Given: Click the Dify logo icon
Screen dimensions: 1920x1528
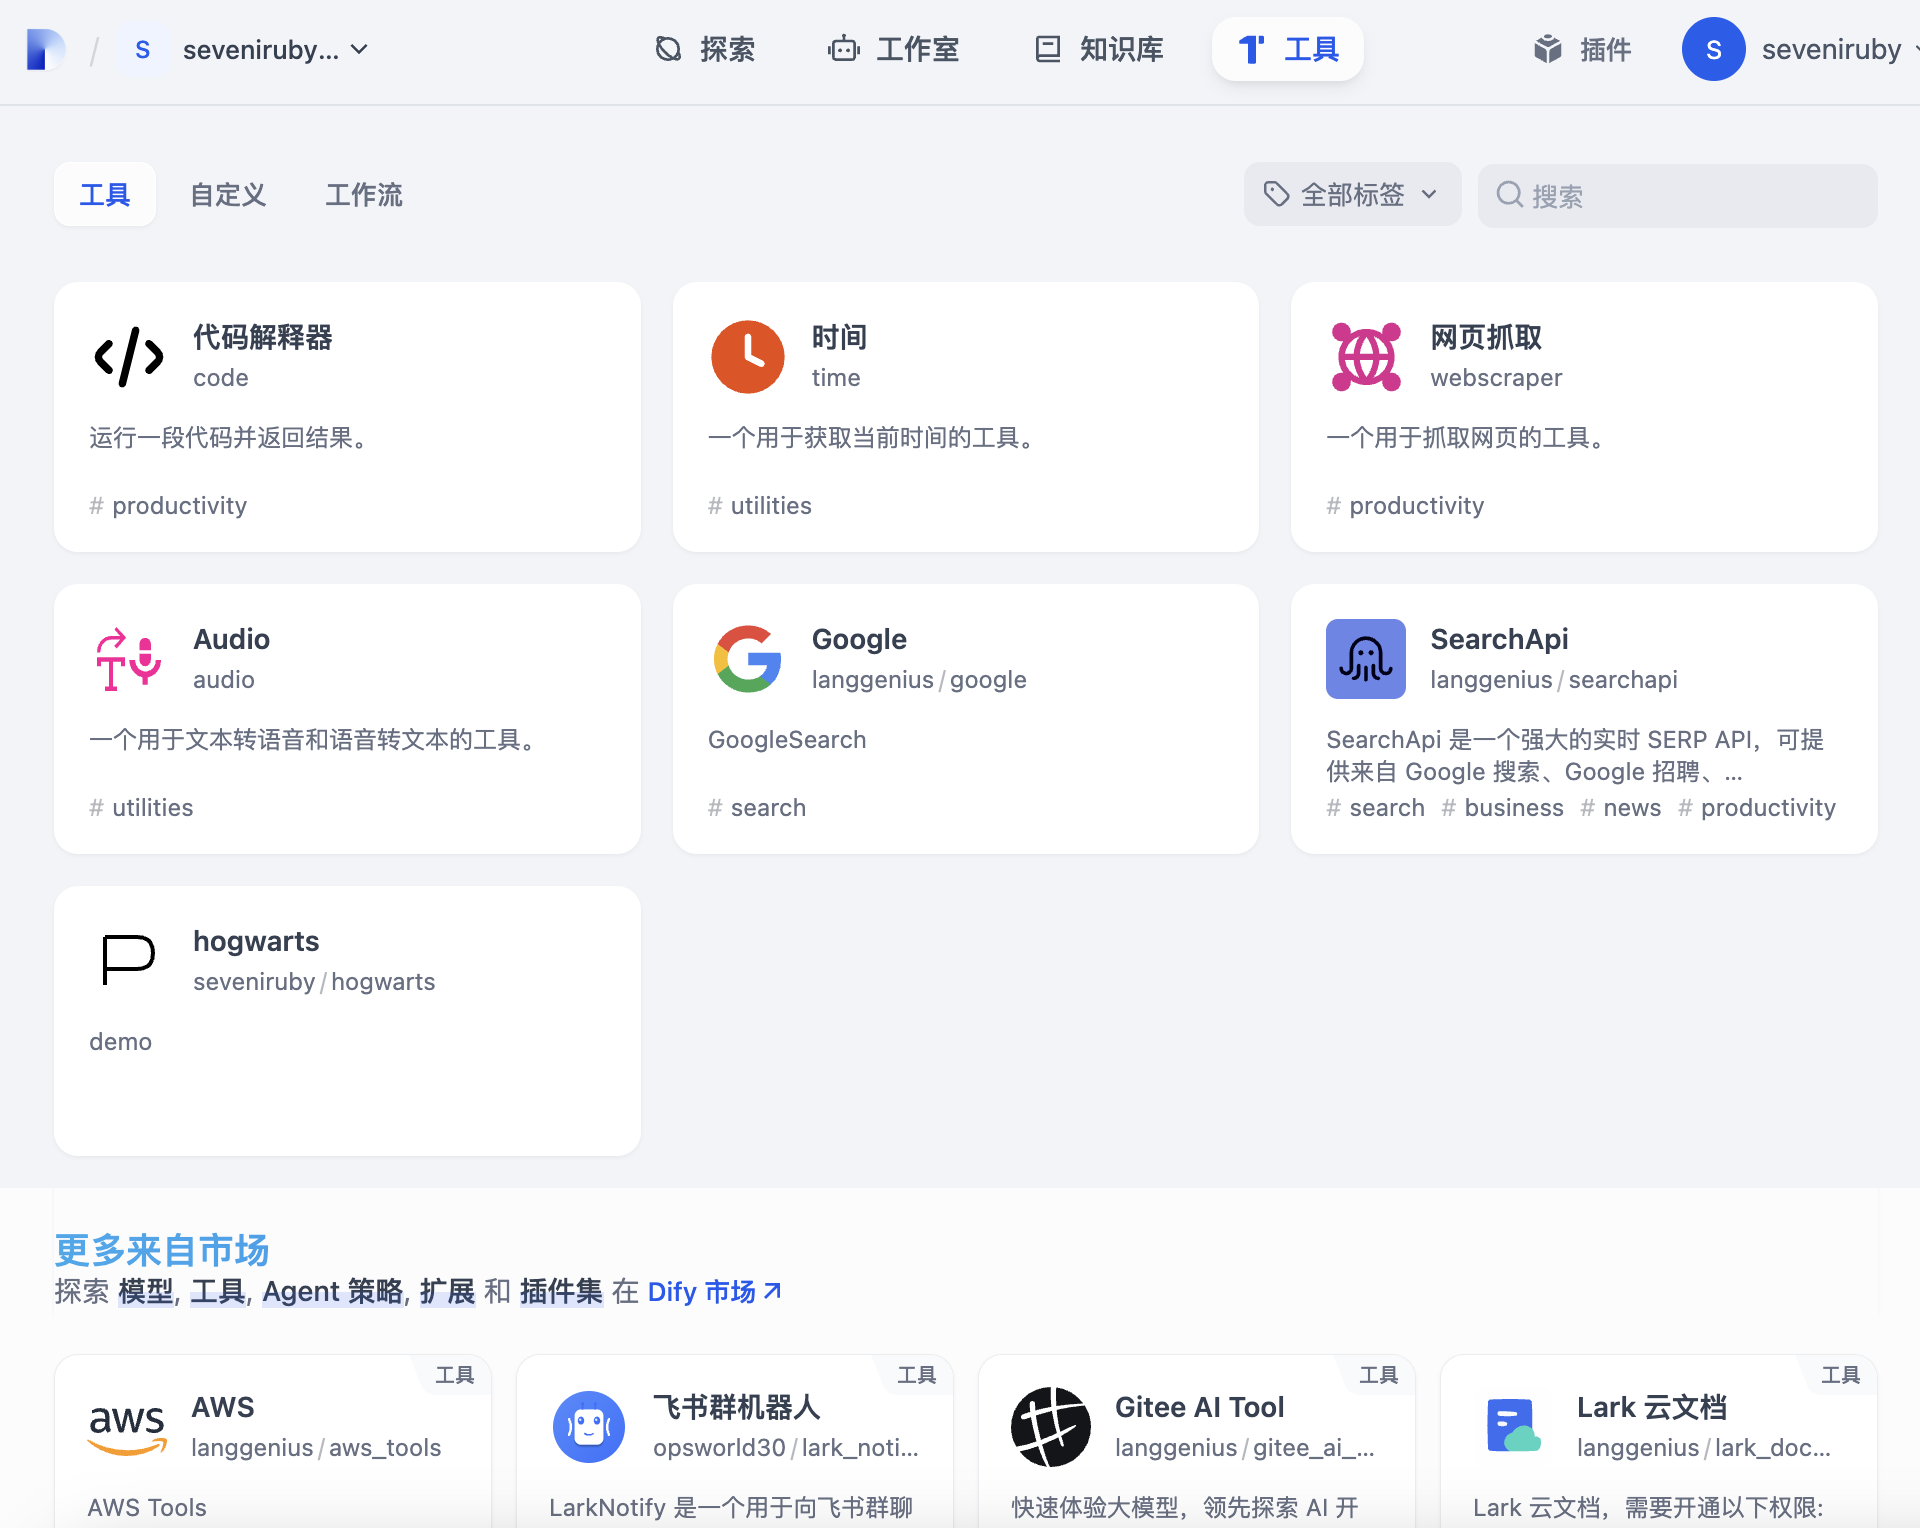Looking at the screenshot, I should coord(45,50).
